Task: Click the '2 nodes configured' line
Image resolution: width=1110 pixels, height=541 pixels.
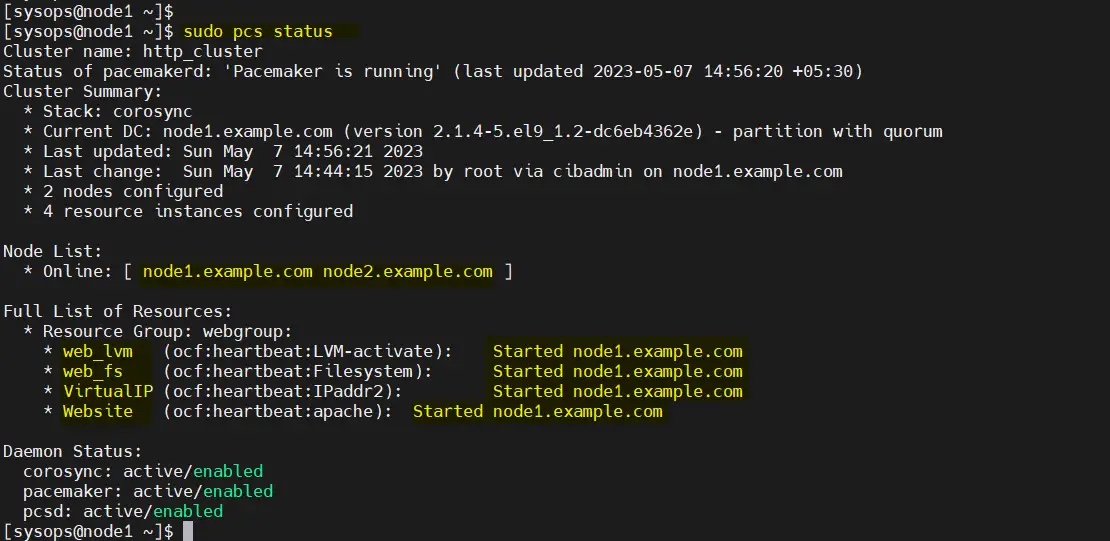Action: pyautogui.click(x=132, y=191)
